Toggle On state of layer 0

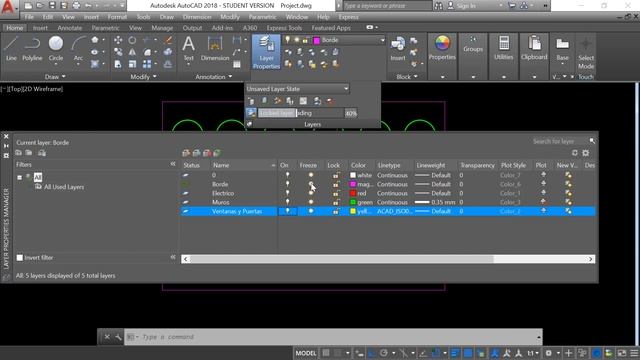[x=287, y=175]
